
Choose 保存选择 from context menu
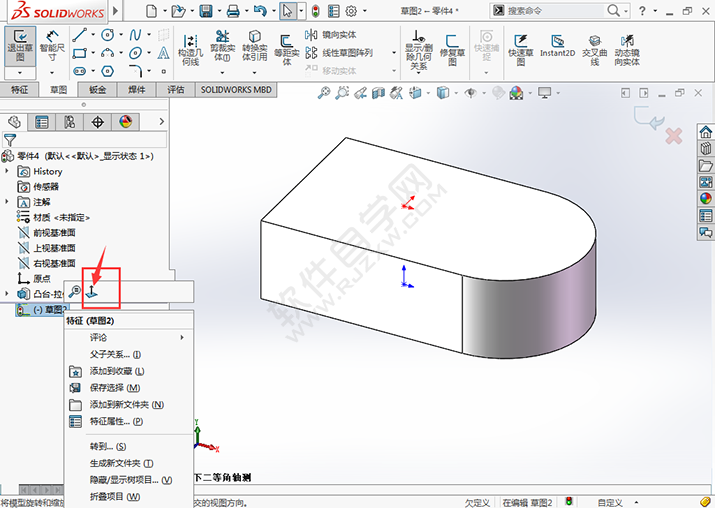(x=115, y=388)
